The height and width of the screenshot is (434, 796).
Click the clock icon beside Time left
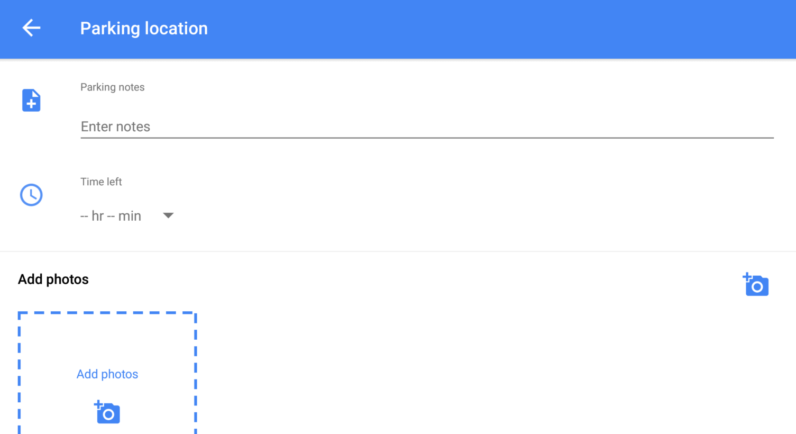point(31,195)
